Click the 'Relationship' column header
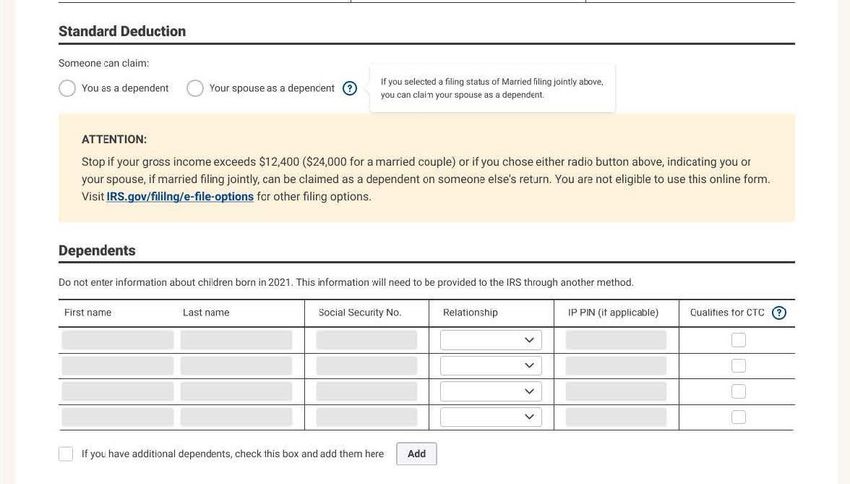 pos(470,313)
